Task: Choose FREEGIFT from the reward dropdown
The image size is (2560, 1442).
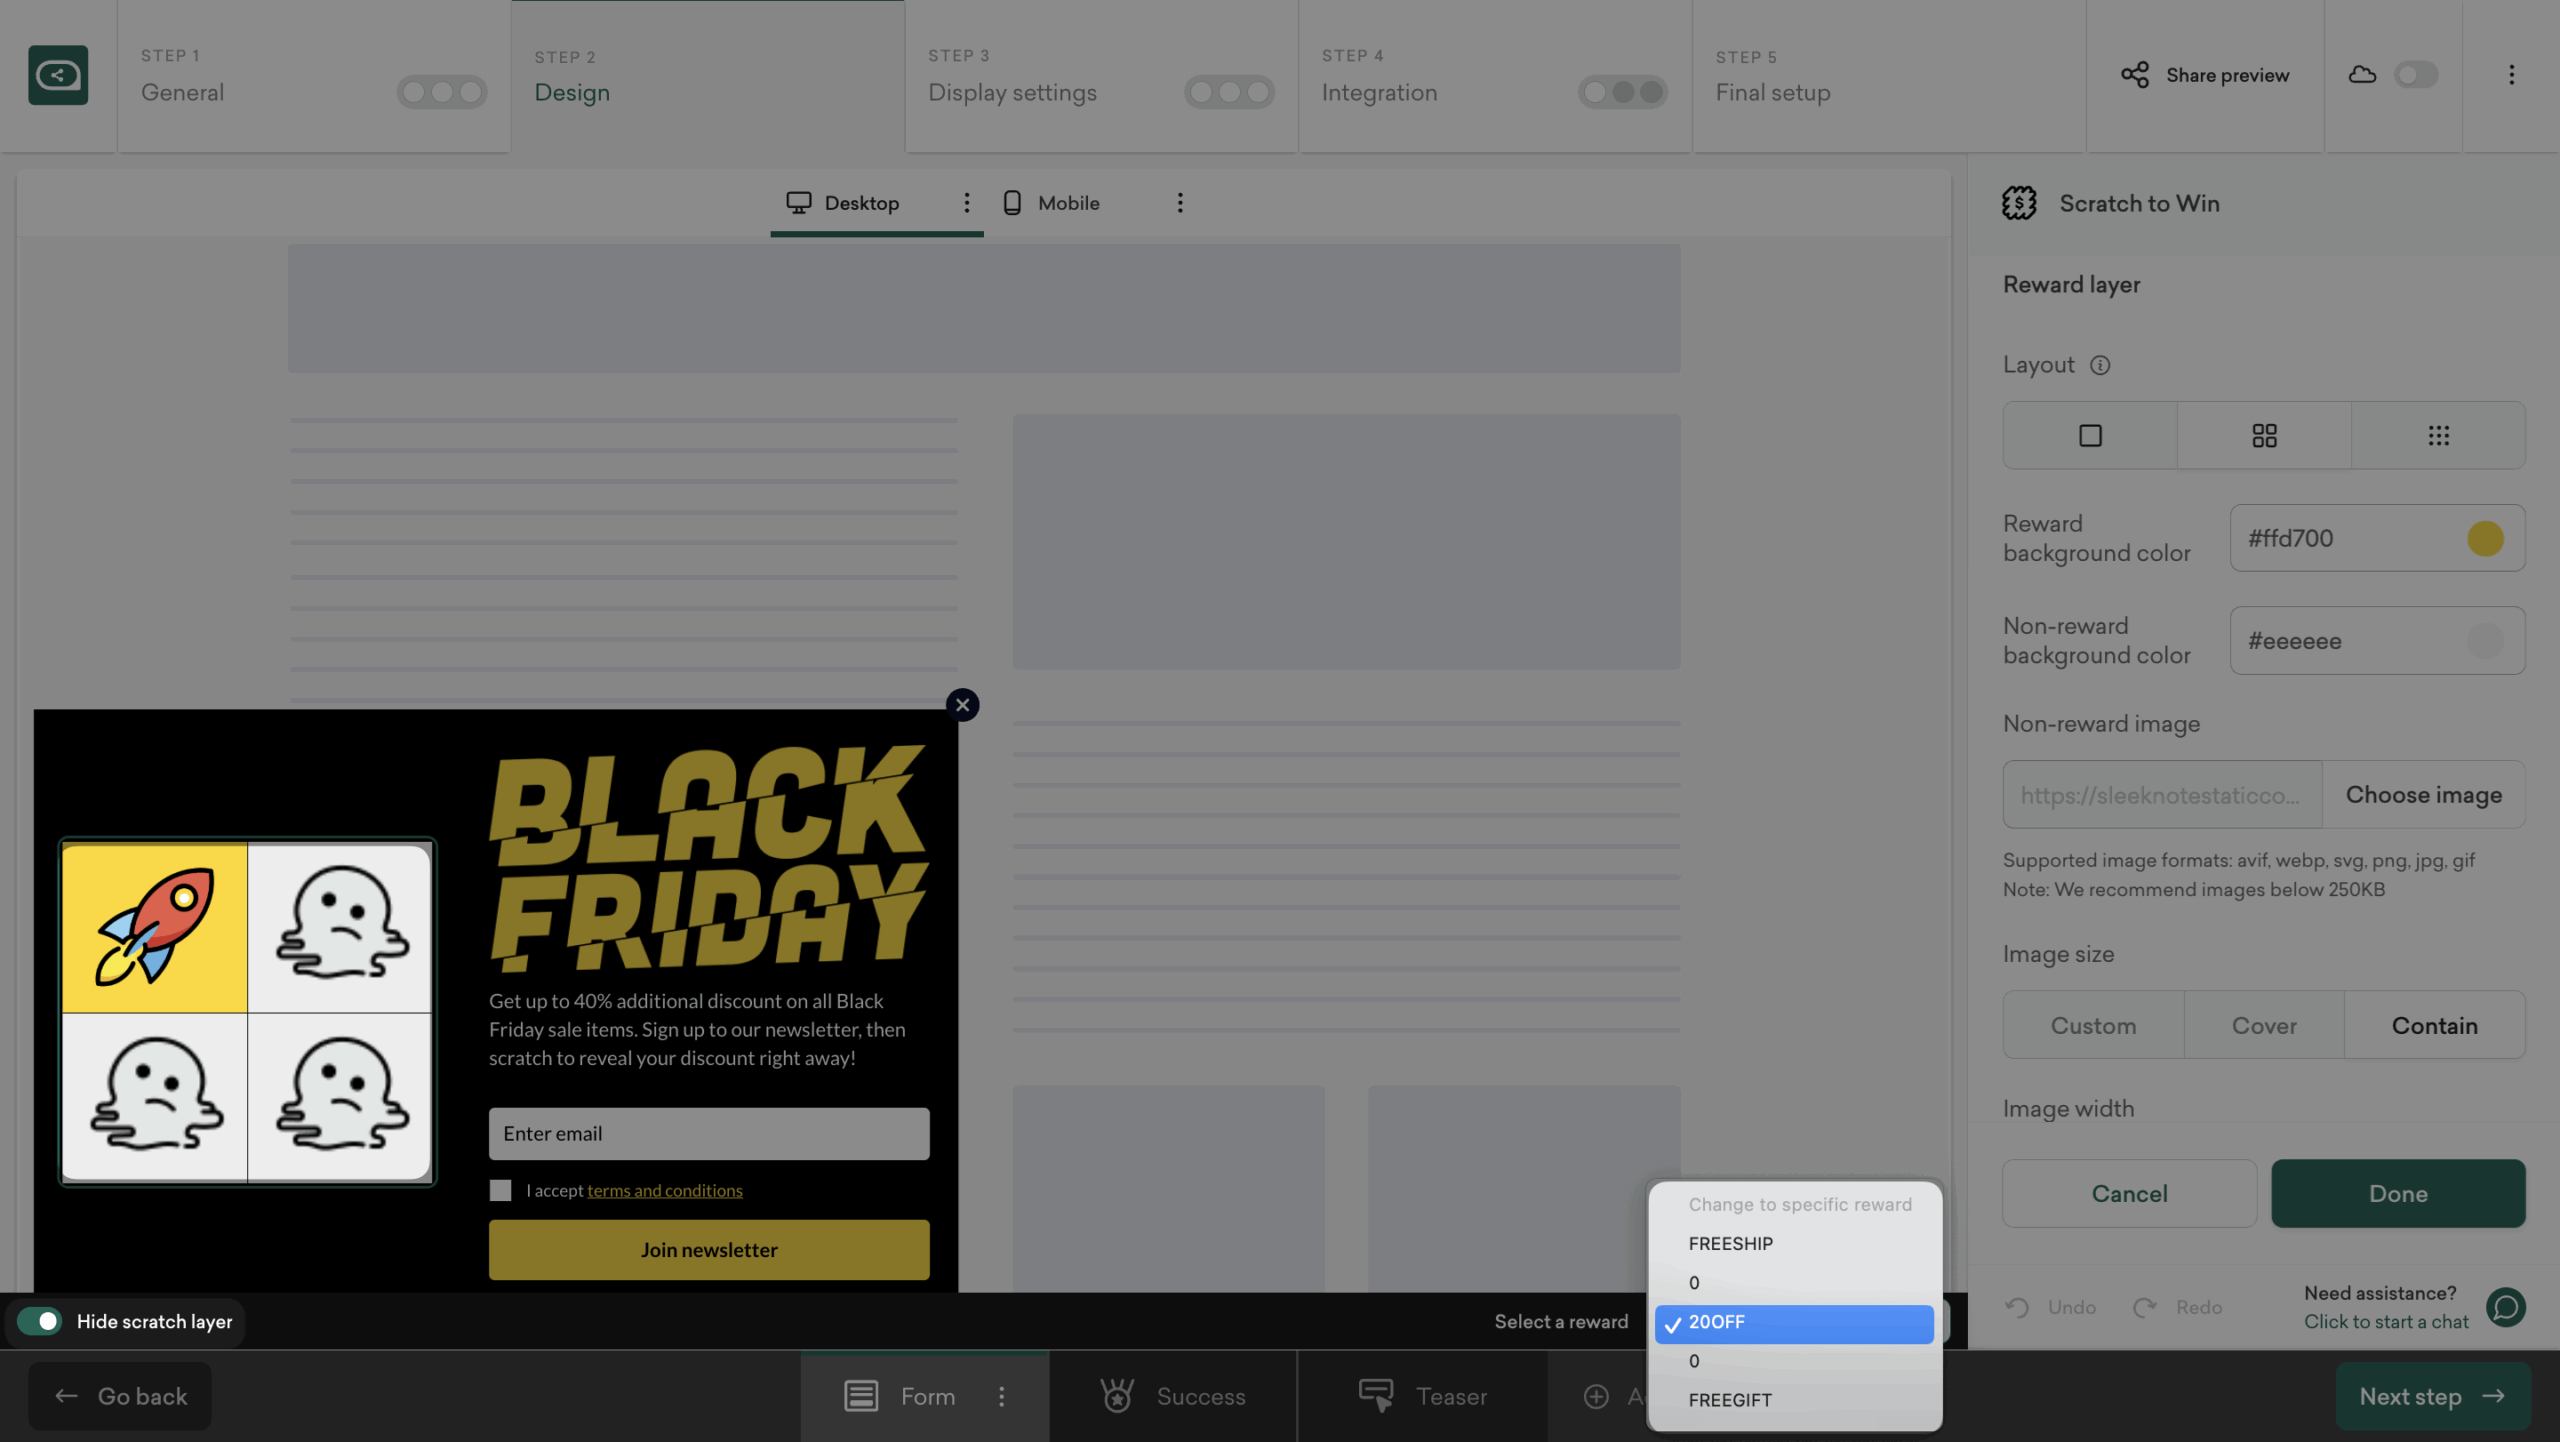Action: coord(1730,1400)
